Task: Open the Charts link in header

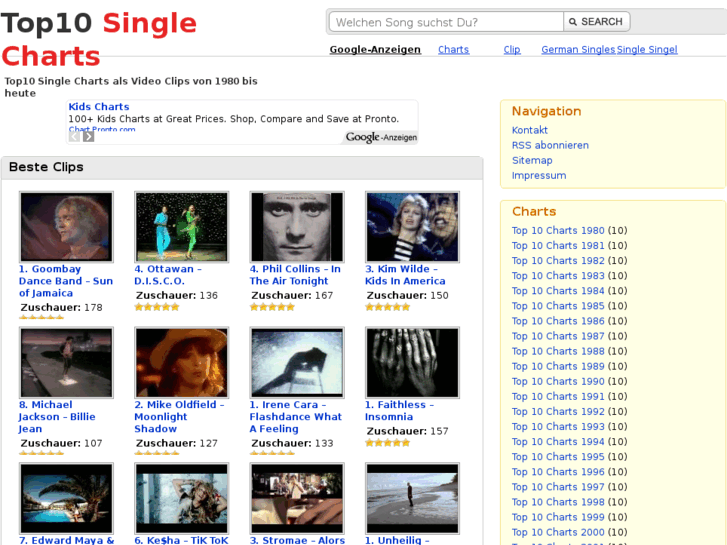Action: pyautogui.click(x=453, y=50)
